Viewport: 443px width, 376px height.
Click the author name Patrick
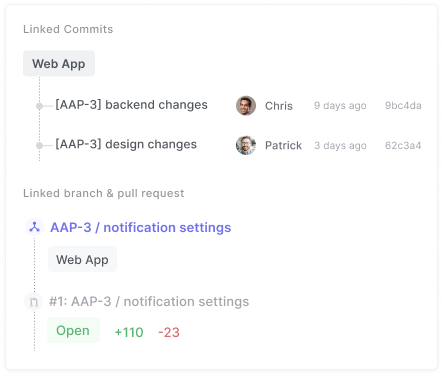[x=283, y=145]
